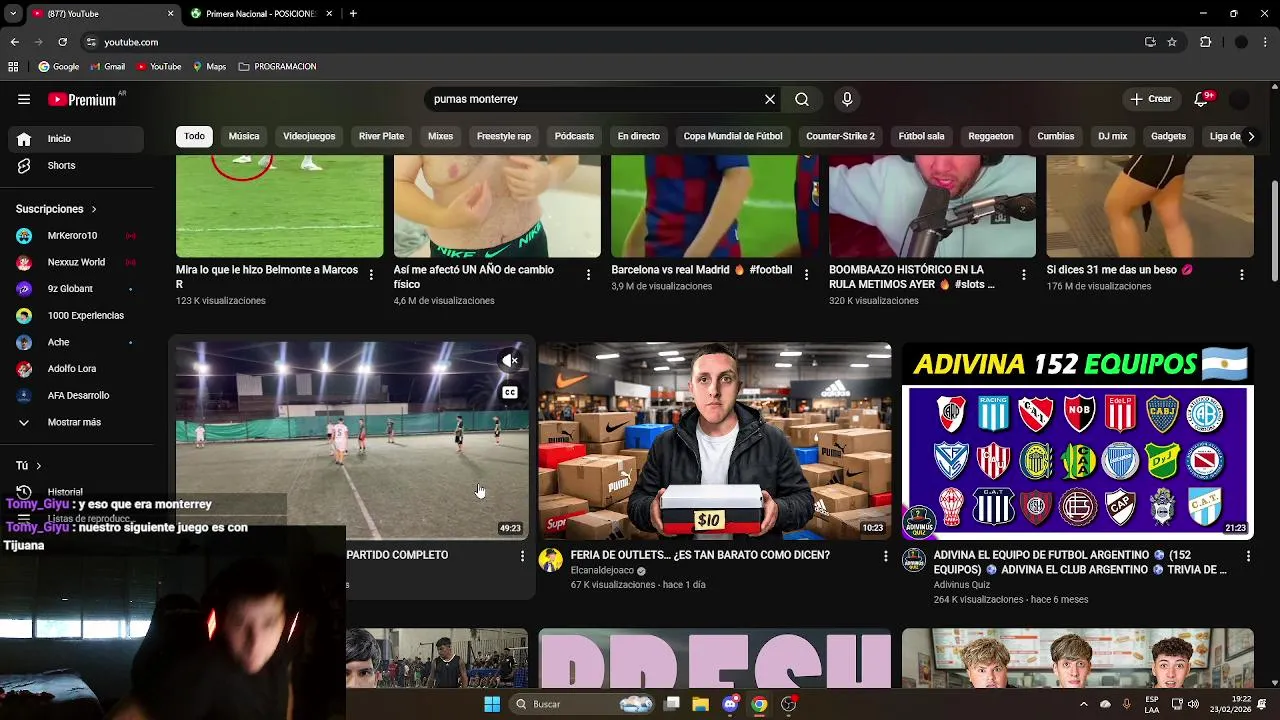Screen dimensions: 1280x720
Task: Click the magnifier search button
Action: coord(802,99)
